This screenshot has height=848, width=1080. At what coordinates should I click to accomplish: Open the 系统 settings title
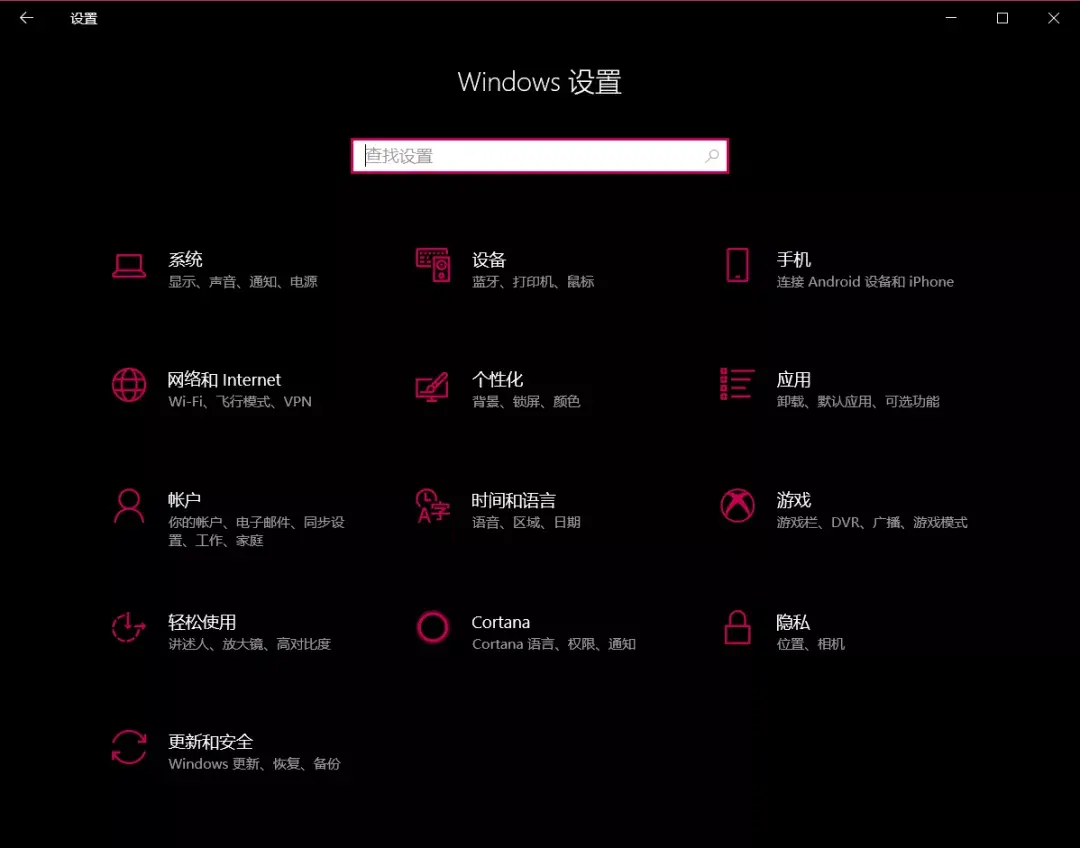tap(185, 260)
